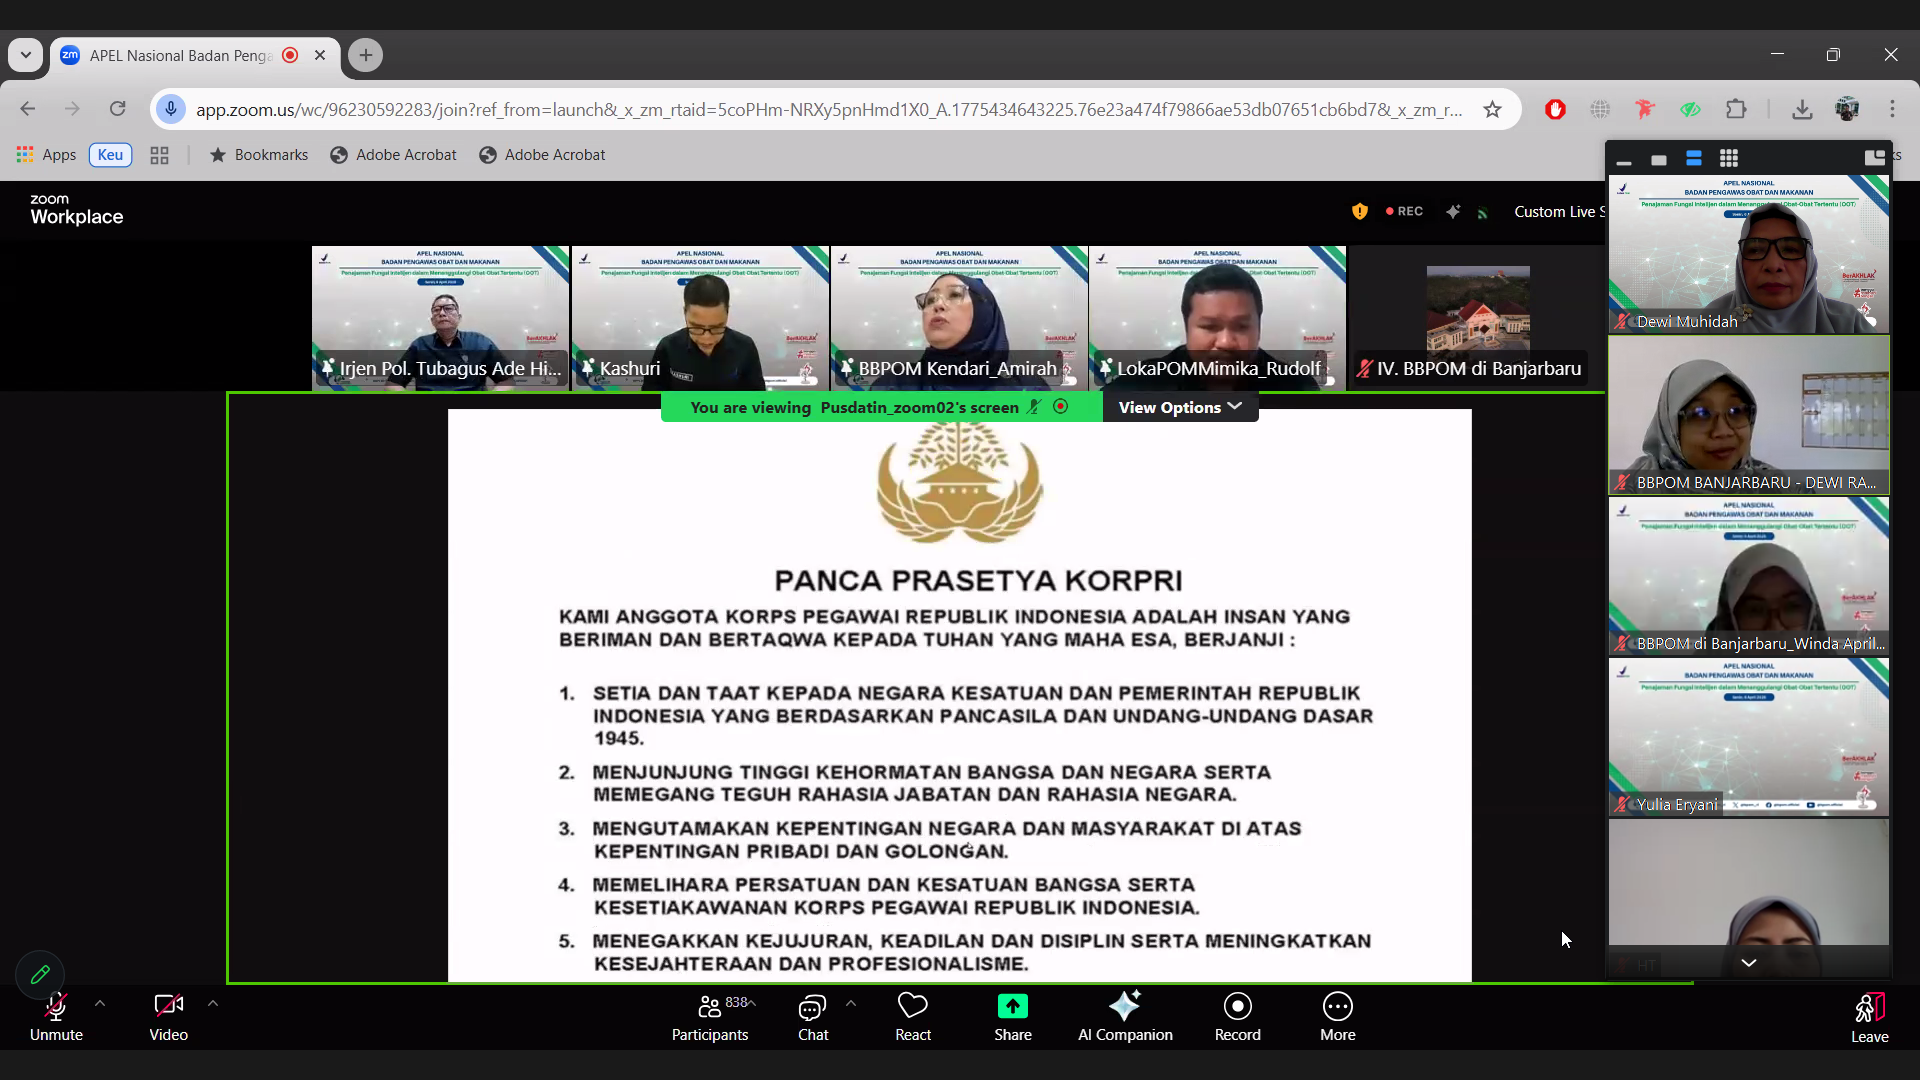The height and width of the screenshot is (1080, 1920).
Task: Select Dewi Muhidah's video thumbnail
Action: (x=1748, y=254)
